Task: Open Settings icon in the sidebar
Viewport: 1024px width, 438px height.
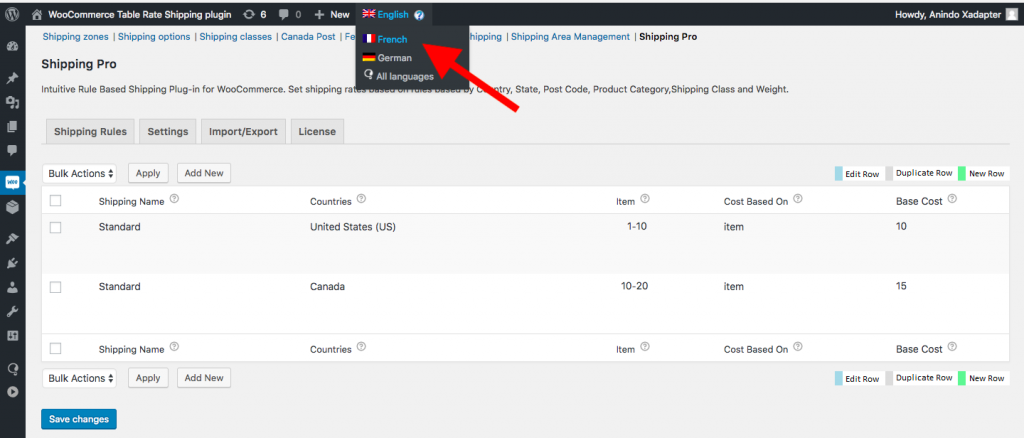Action: [x=12, y=336]
